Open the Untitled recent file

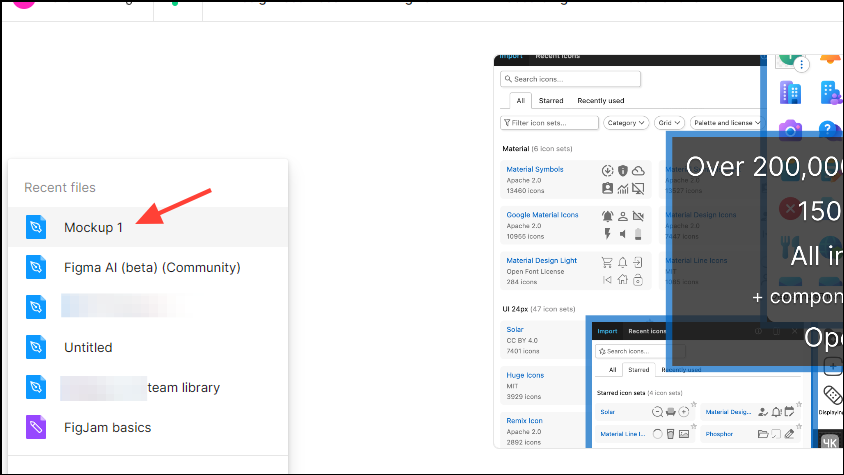pyautogui.click(x=148, y=347)
